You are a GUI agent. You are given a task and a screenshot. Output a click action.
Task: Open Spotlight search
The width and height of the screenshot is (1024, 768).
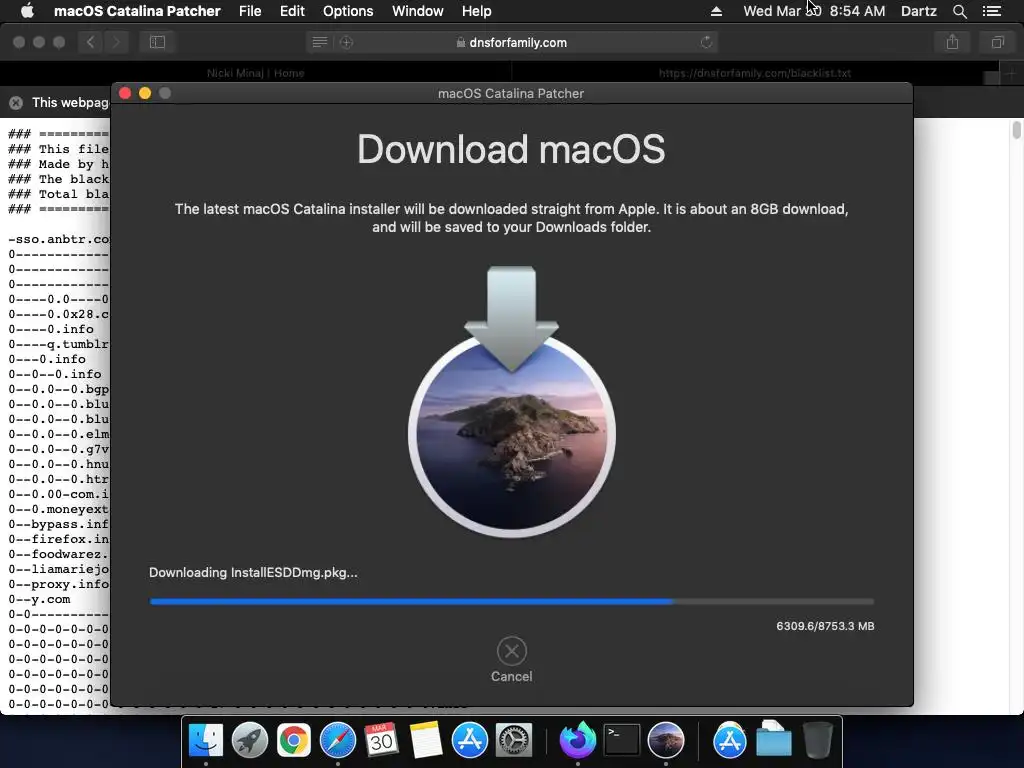(959, 11)
